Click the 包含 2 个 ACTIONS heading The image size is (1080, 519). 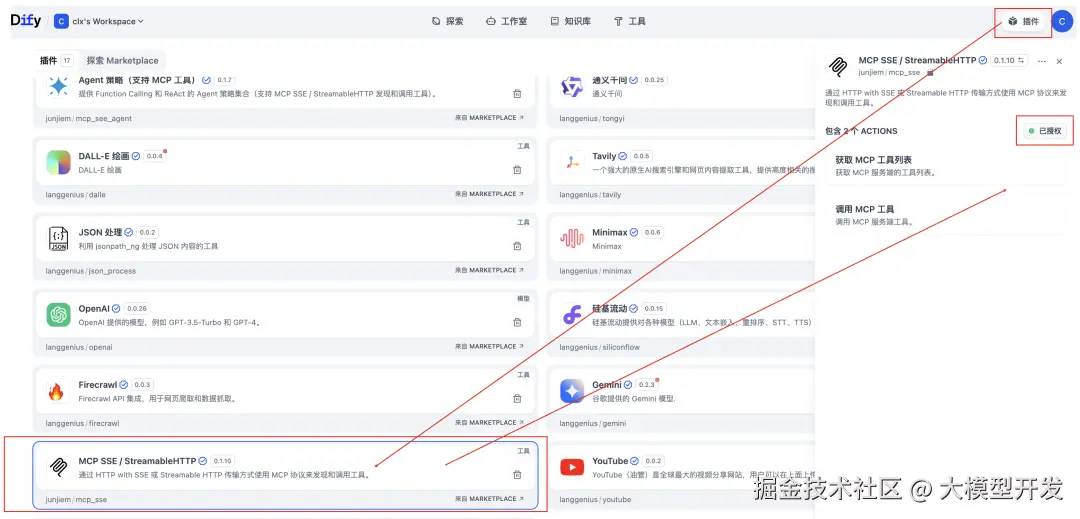[861, 131]
